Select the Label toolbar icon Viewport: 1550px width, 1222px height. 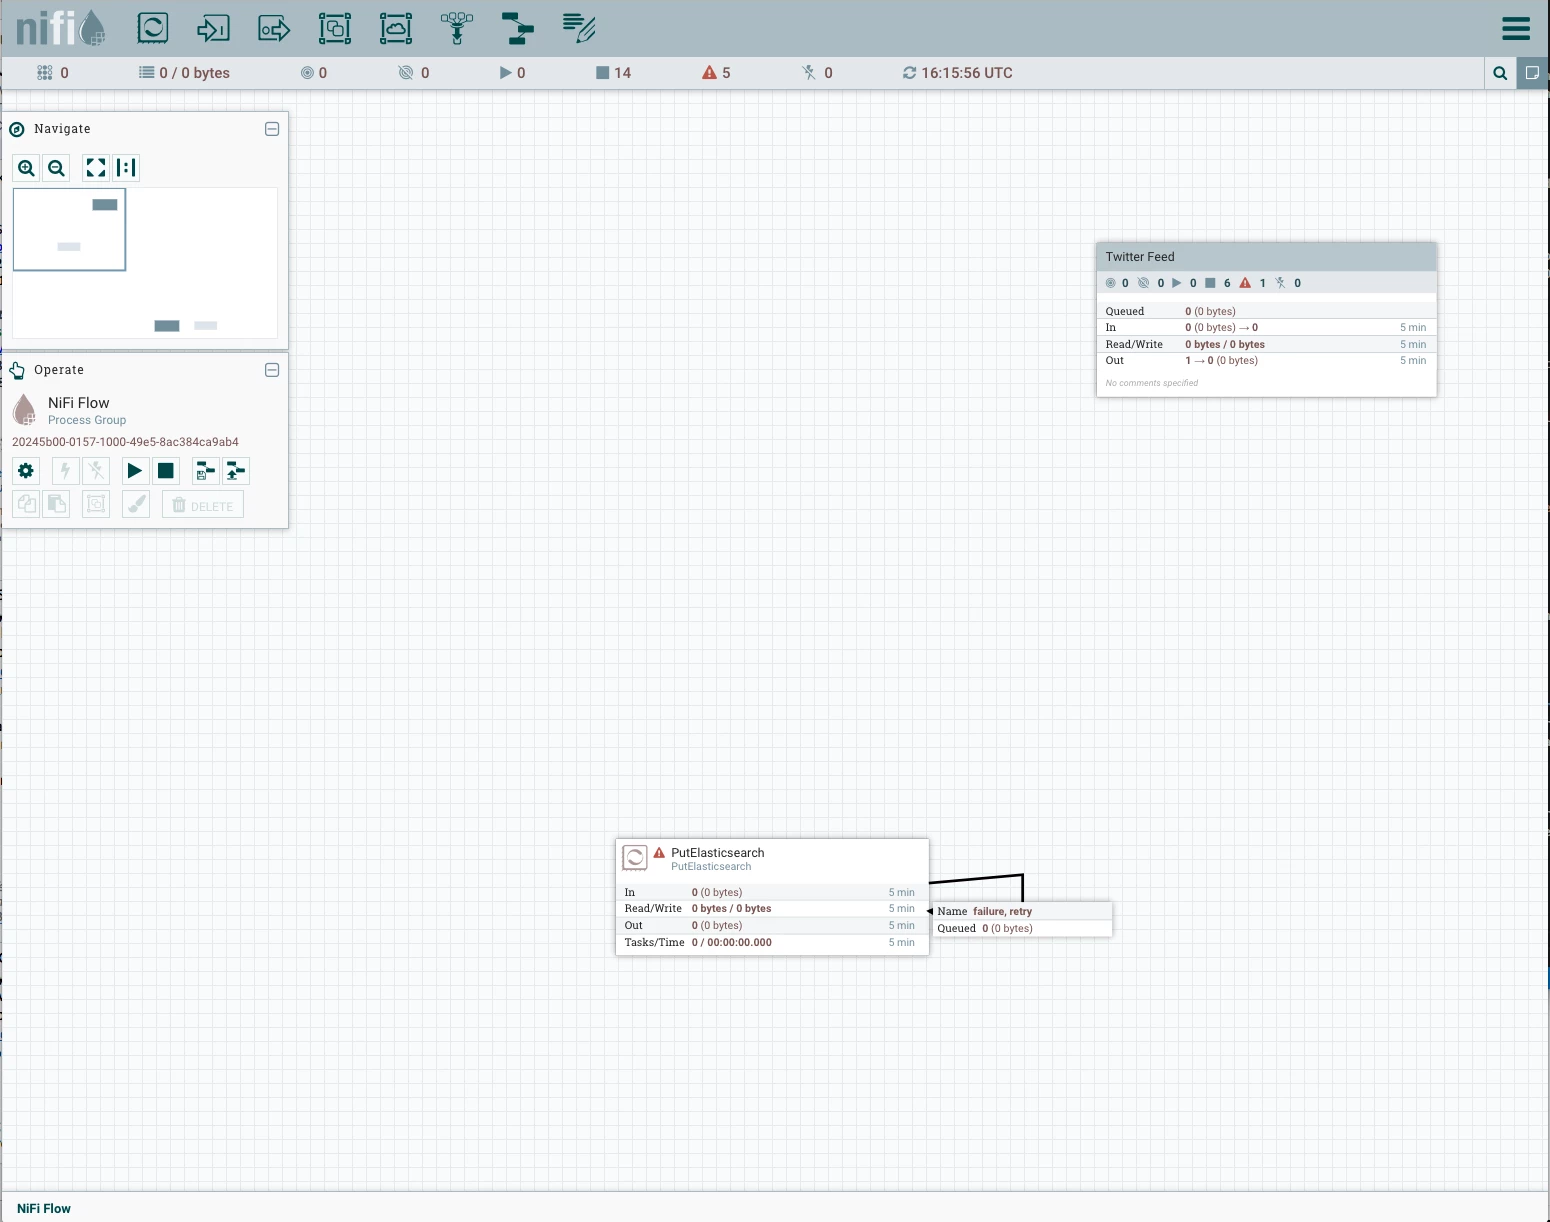click(x=579, y=28)
